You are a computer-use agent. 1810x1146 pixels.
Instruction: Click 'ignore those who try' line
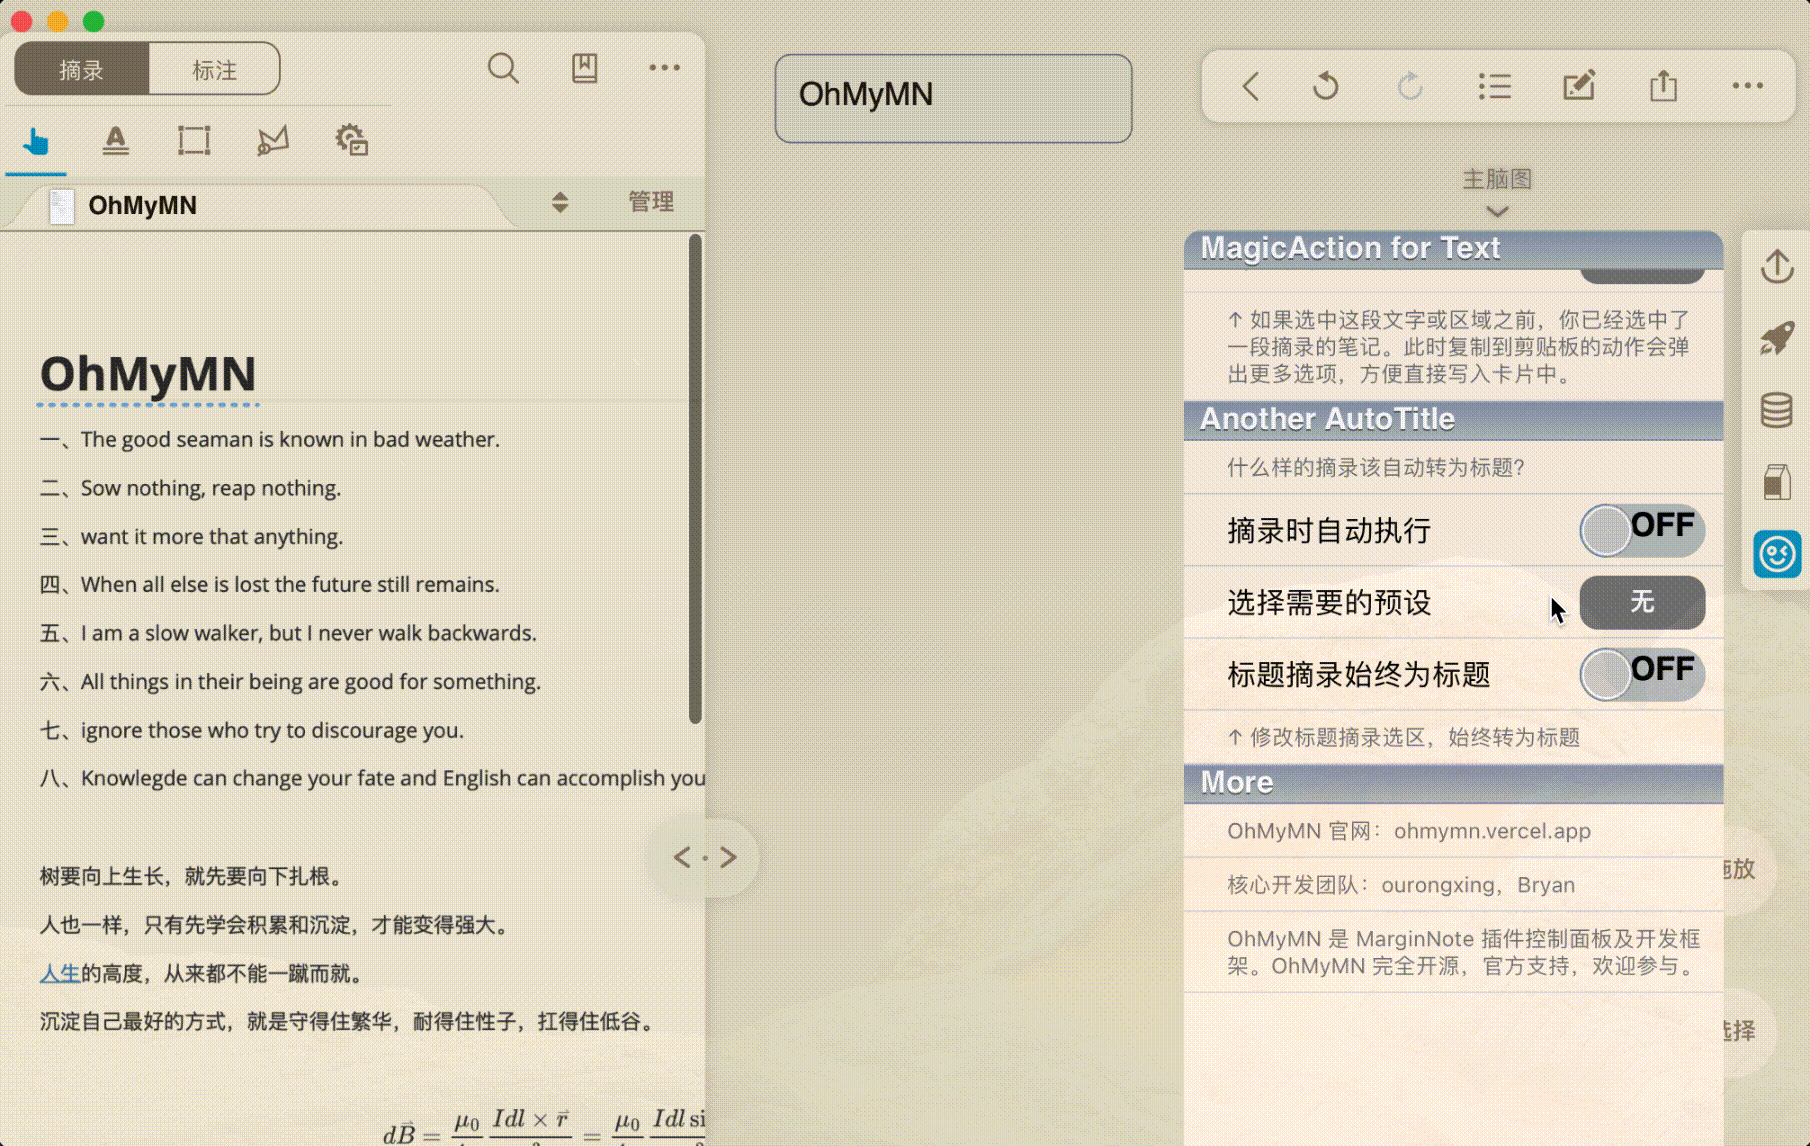(x=252, y=730)
